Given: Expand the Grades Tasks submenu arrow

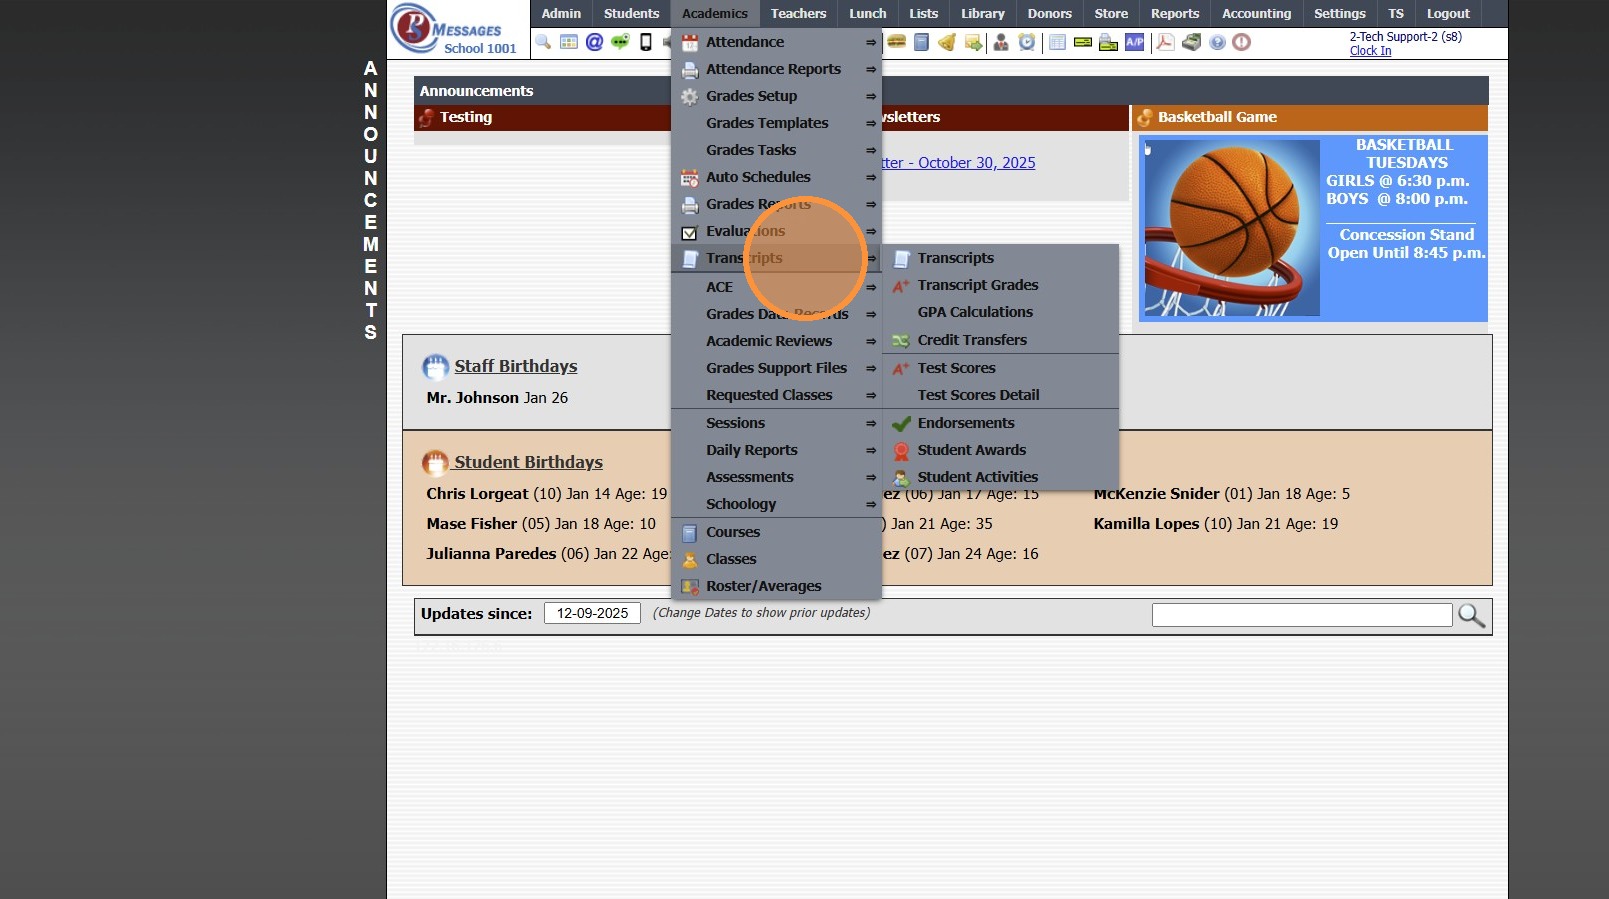Looking at the screenshot, I should [x=871, y=150].
